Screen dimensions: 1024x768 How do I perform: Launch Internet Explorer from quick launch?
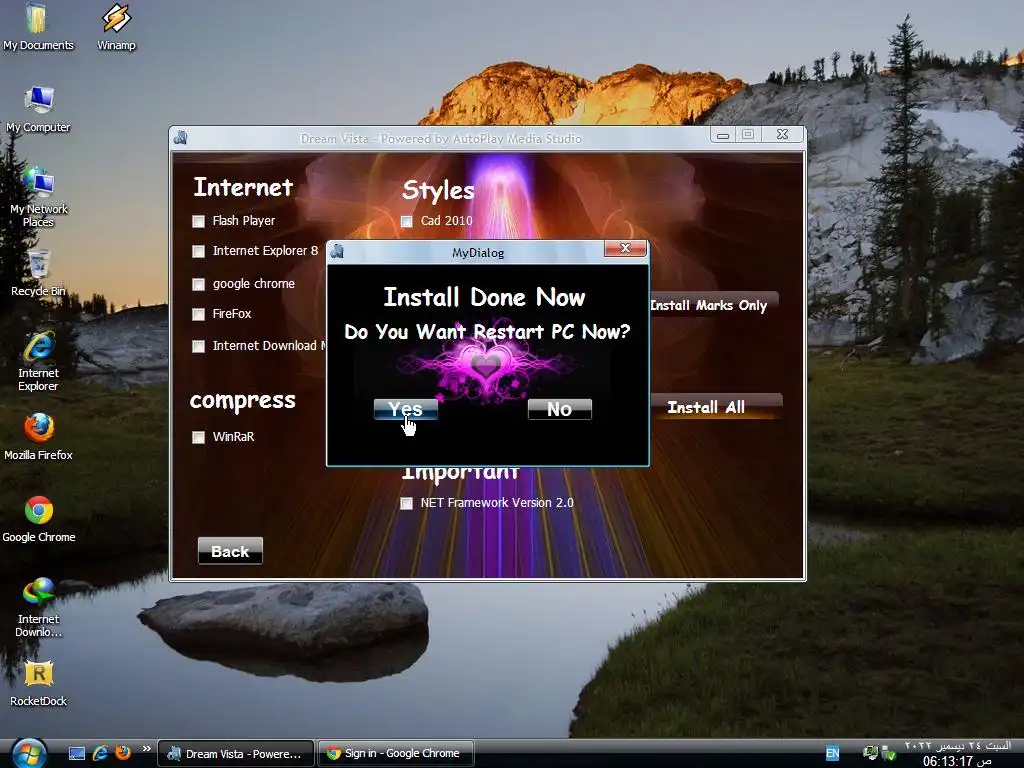pos(100,754)
